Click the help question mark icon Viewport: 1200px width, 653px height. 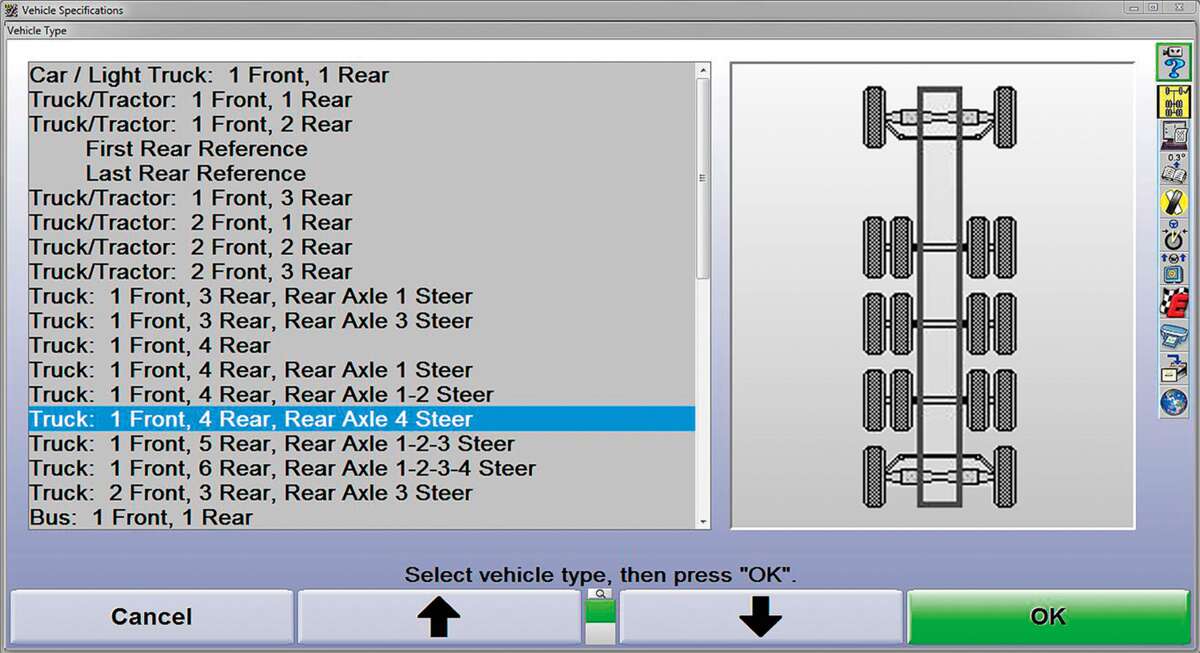point(1171,62)
